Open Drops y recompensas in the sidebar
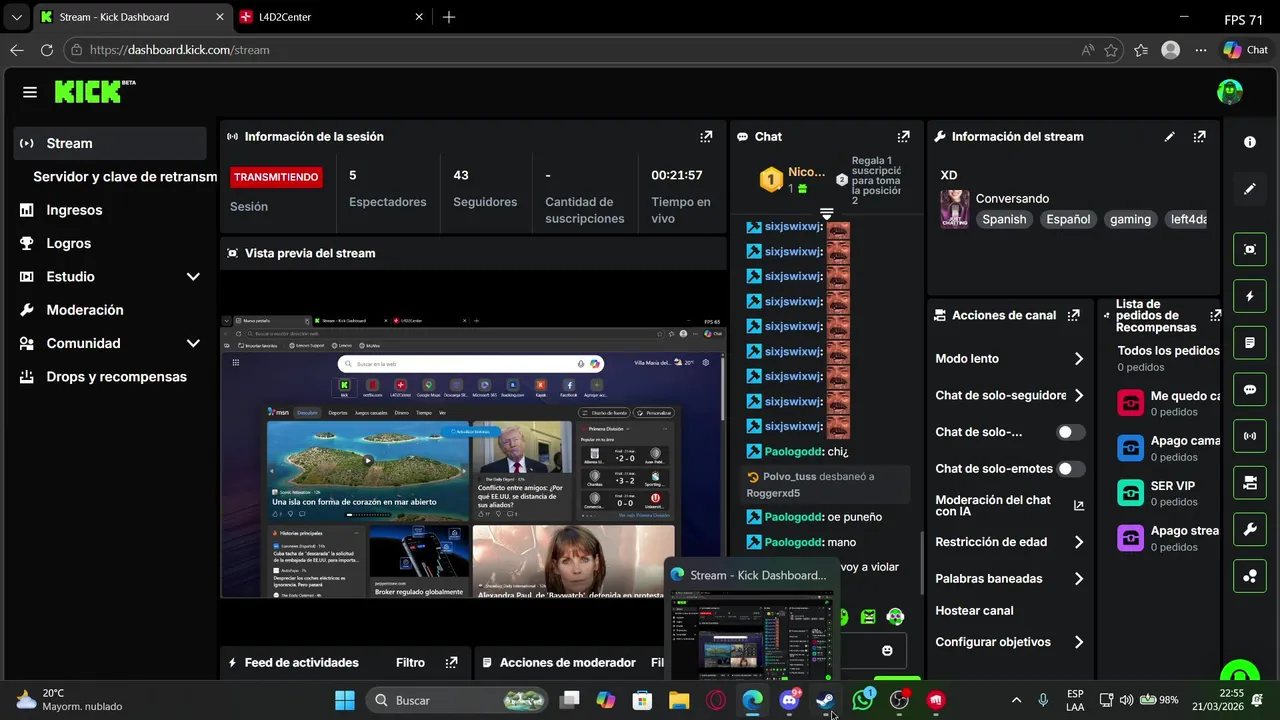 [x=110, y=377]
